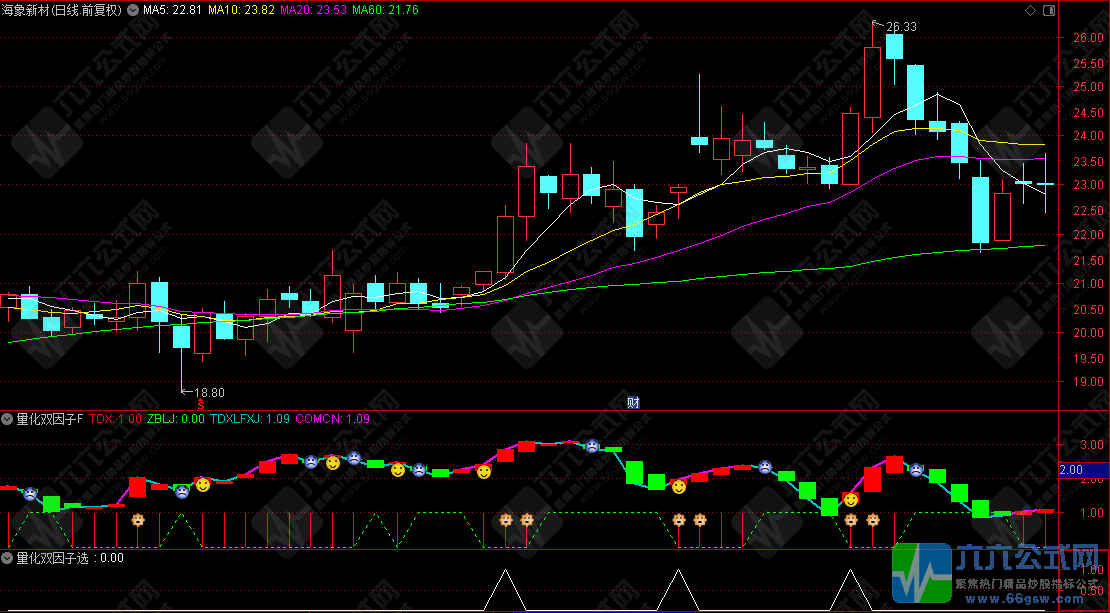Click the 18.80 low price label
1110x613 pixels.
coord(208,393)
